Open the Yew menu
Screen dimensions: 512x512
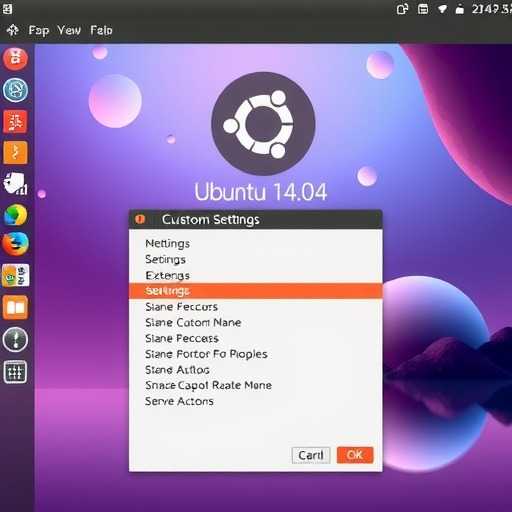[69, 31]
